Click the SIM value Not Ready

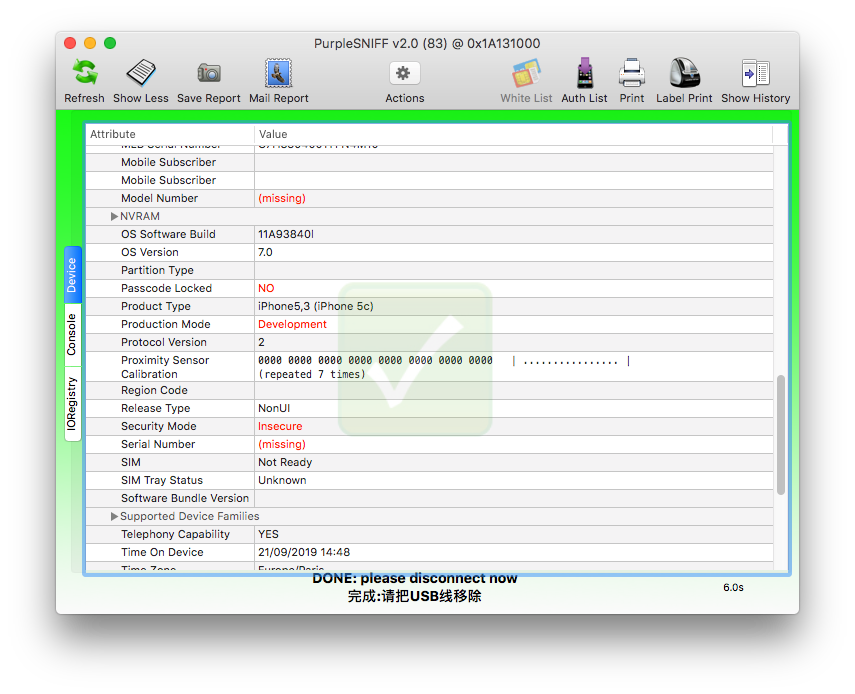click(x=285, y=462)
